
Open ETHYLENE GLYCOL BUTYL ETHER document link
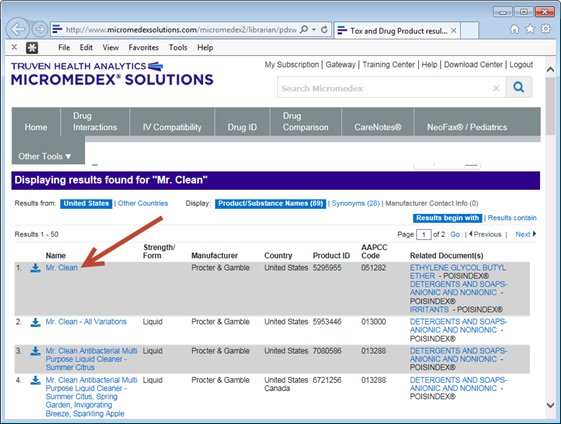pos(458,272)
